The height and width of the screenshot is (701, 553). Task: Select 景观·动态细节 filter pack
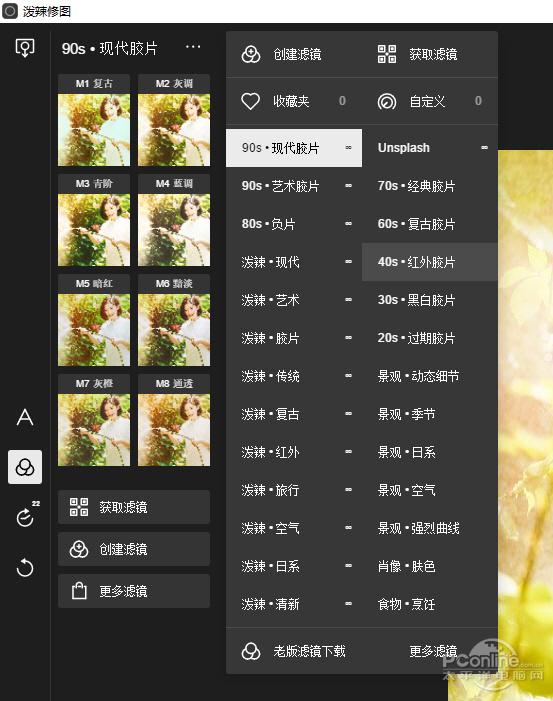[x=430, y=376]
